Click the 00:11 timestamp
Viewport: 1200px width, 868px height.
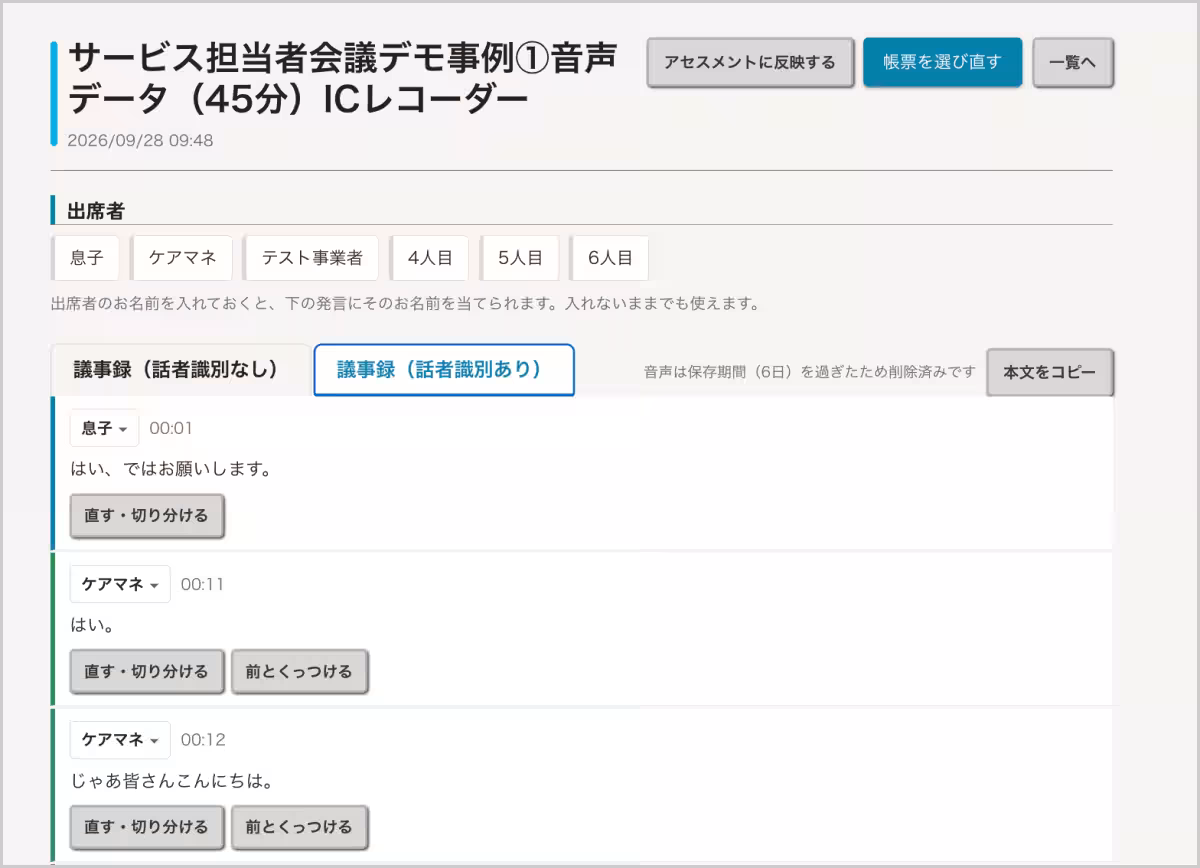pos(203,584)
